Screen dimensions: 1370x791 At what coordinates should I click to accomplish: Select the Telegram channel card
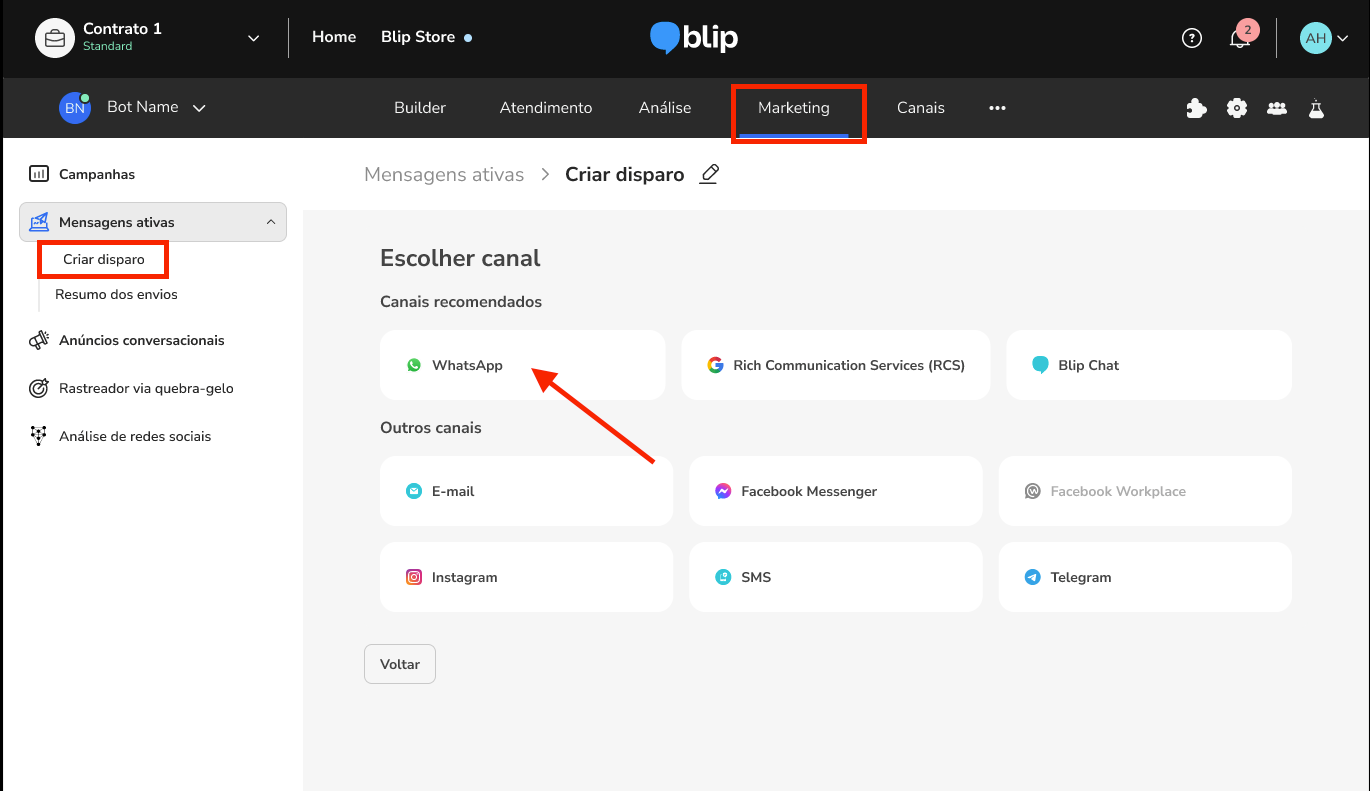tap(1145, 577)
